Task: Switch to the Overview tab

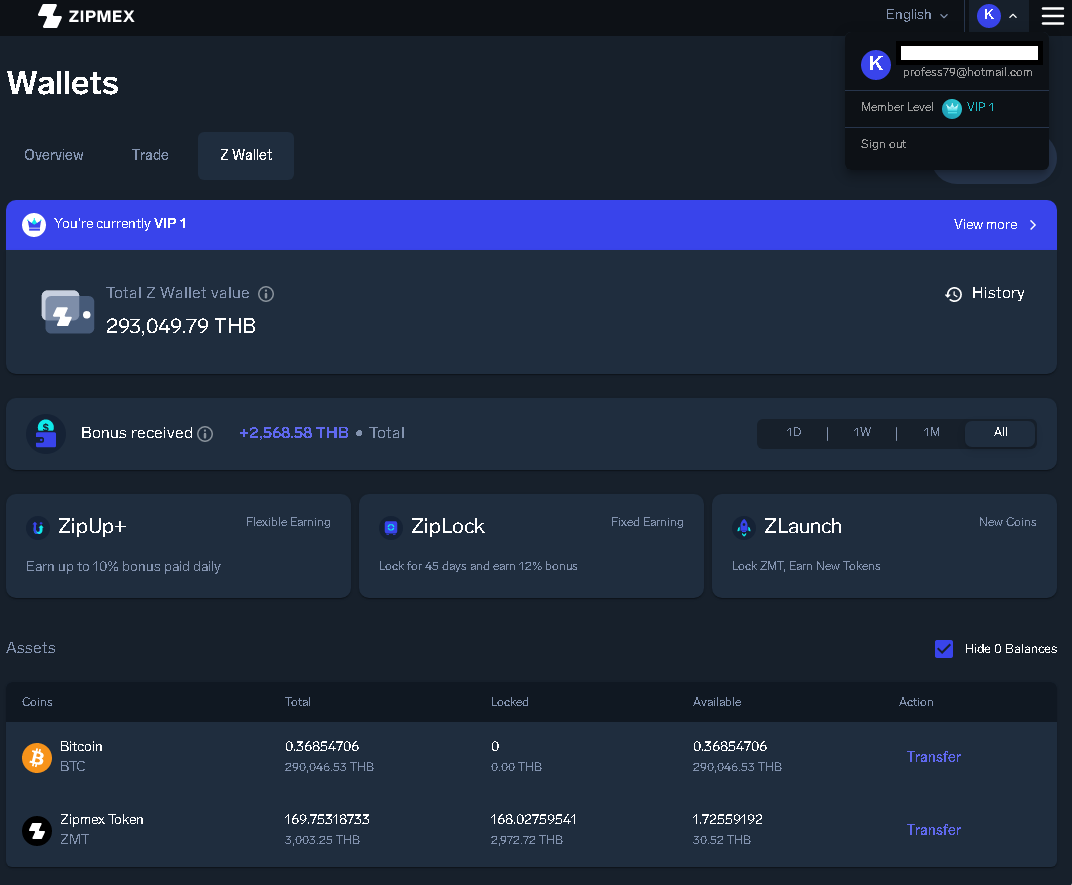Action: [x=54, y=155]
